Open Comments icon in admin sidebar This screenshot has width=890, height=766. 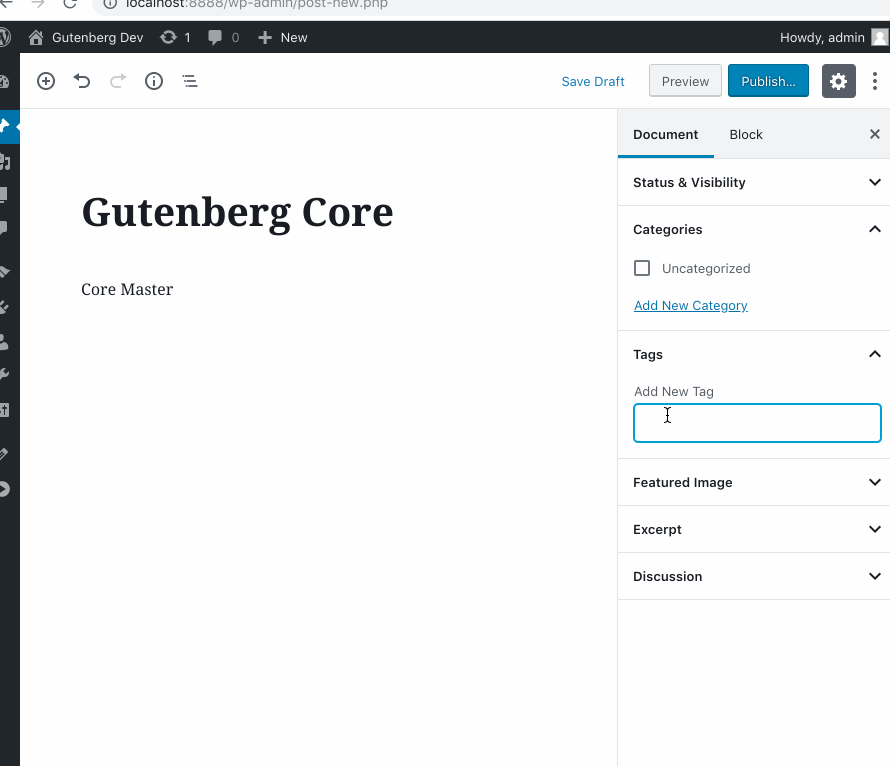pos(4,228)
